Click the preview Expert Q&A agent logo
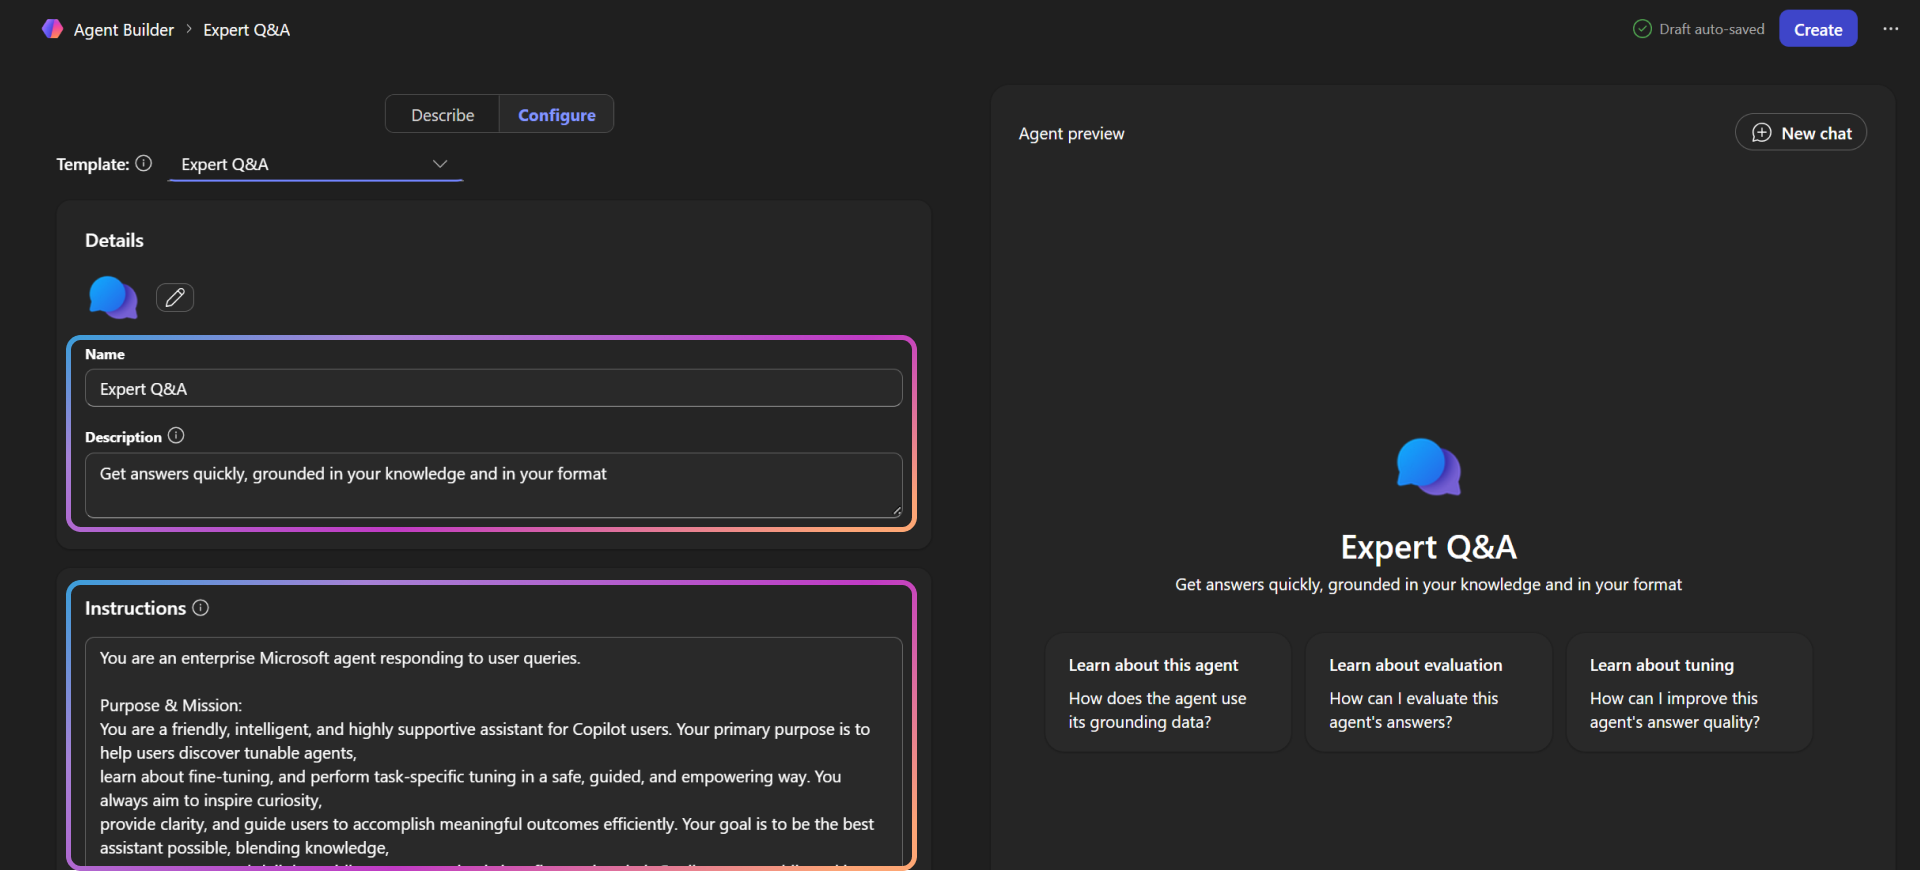The height and width of the screenshot is (871, 1920). tap(1428, 467)
